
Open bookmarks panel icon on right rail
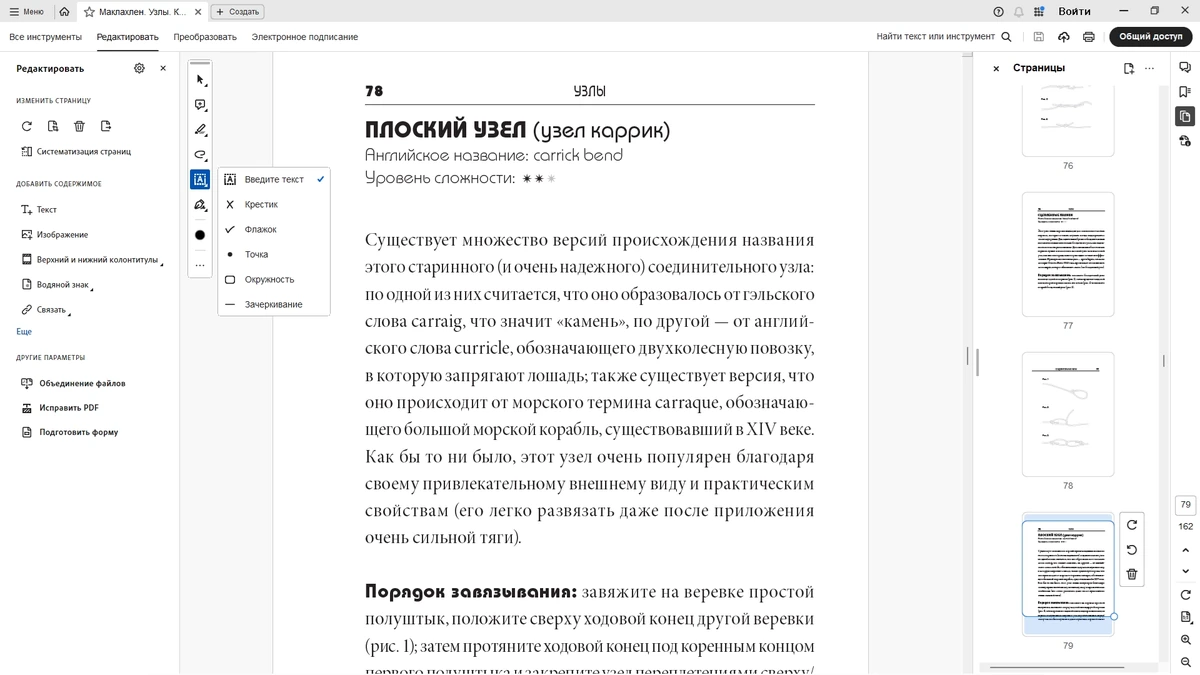(x=1185, y=92)
